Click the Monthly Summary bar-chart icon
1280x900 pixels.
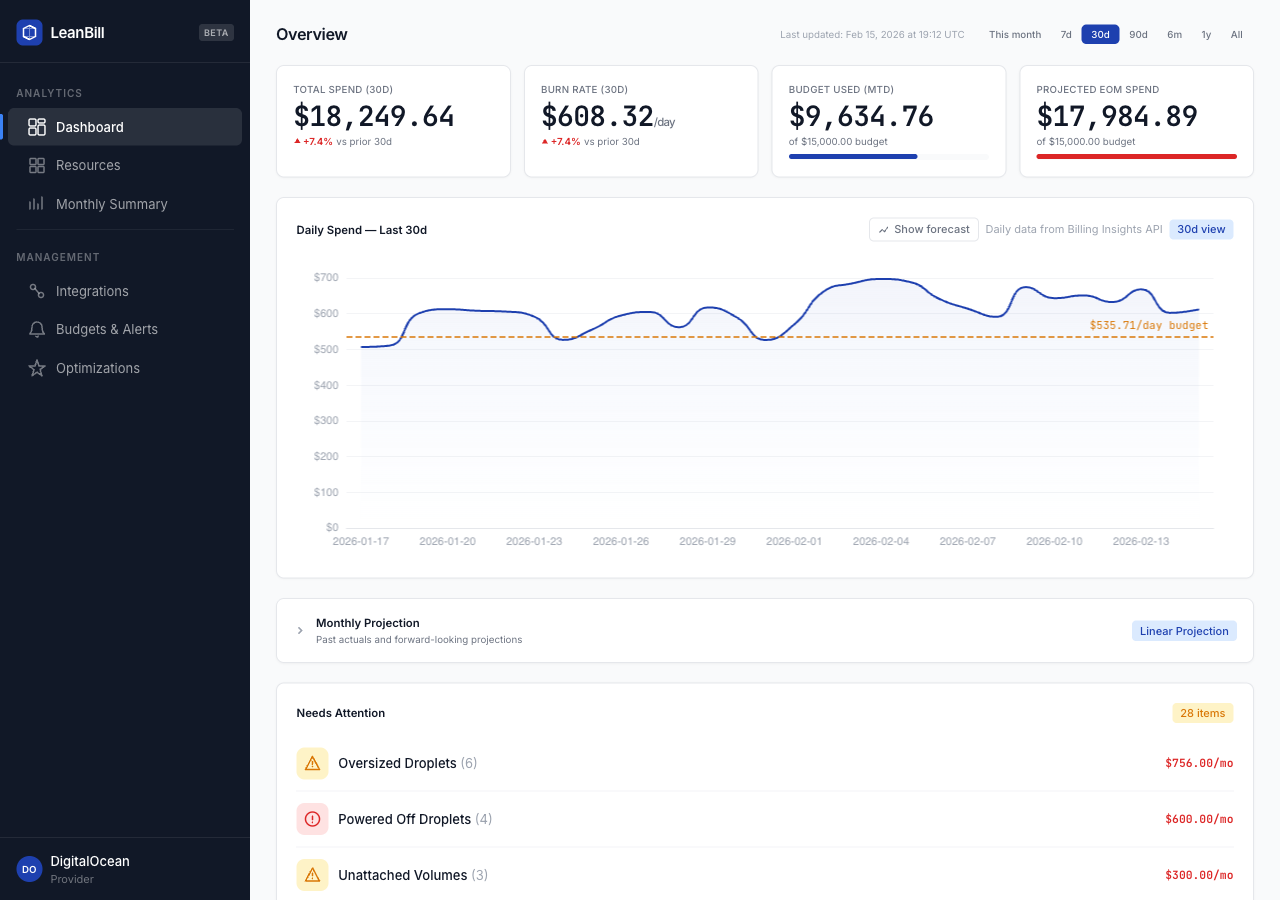click(x=37, y=204)
